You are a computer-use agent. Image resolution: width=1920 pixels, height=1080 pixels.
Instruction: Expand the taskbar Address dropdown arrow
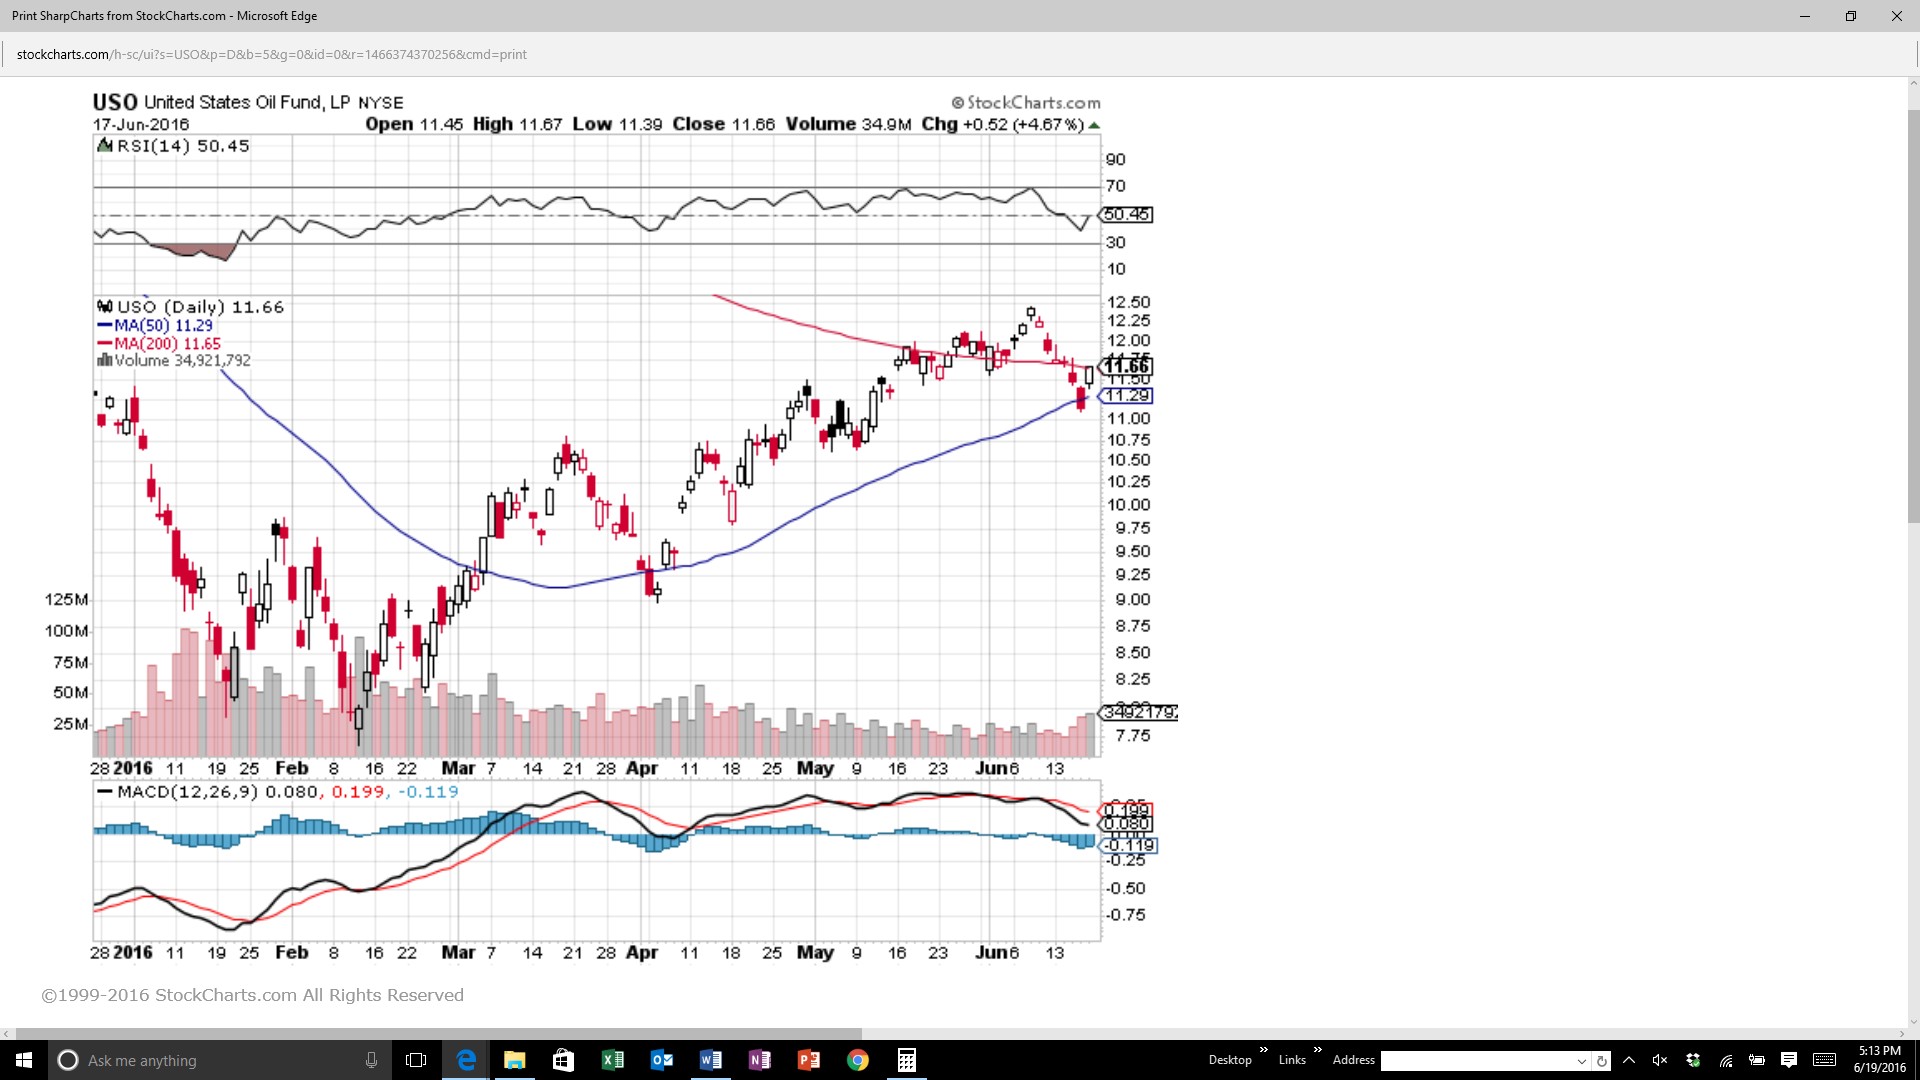[x=1581, y=1061]
